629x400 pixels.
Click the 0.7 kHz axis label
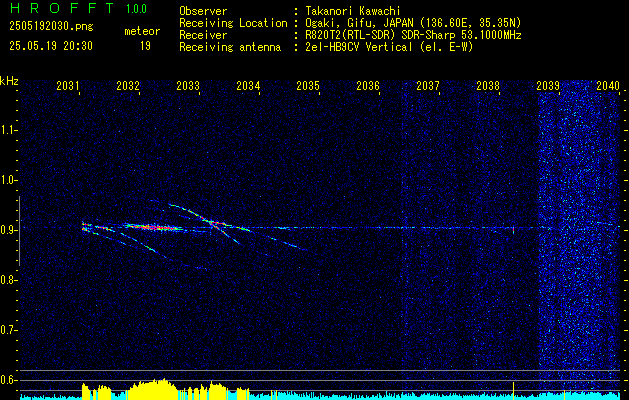click(x=8, y=330)
